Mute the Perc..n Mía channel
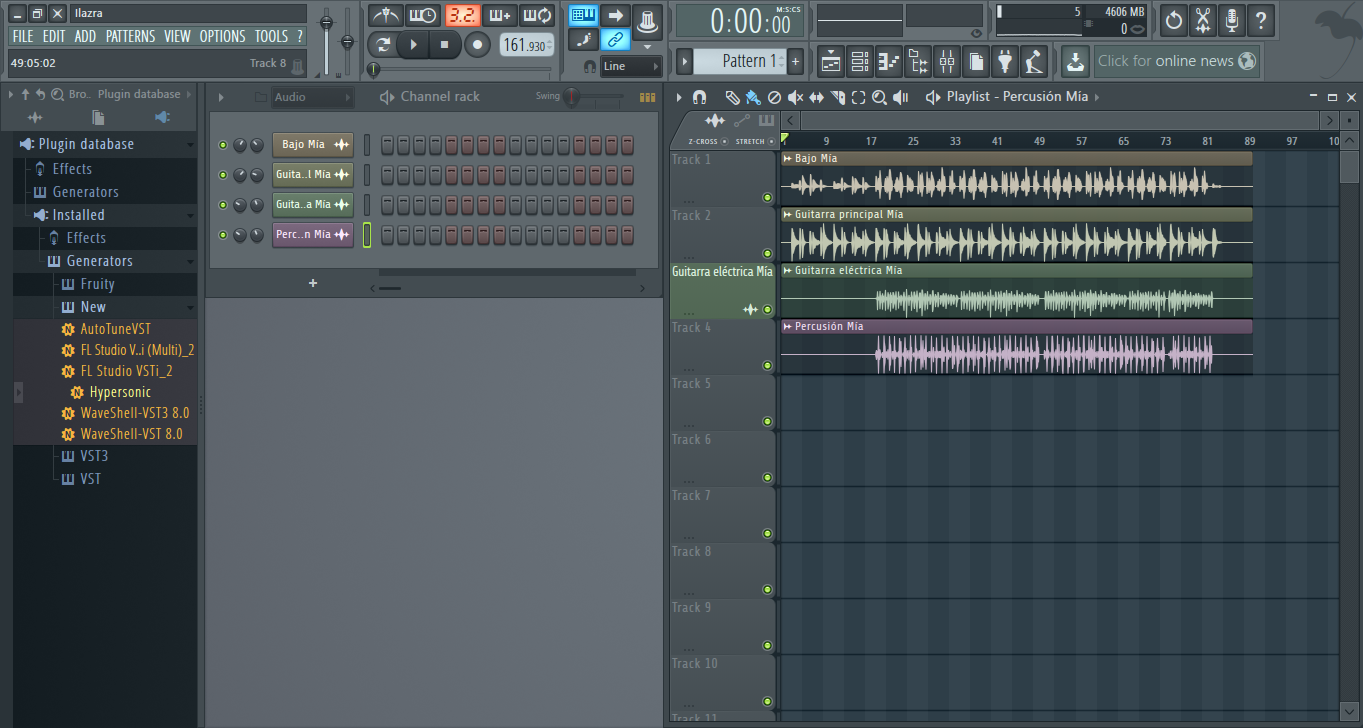This screenshot has width=1363, height=728. [x=223, y=235]
